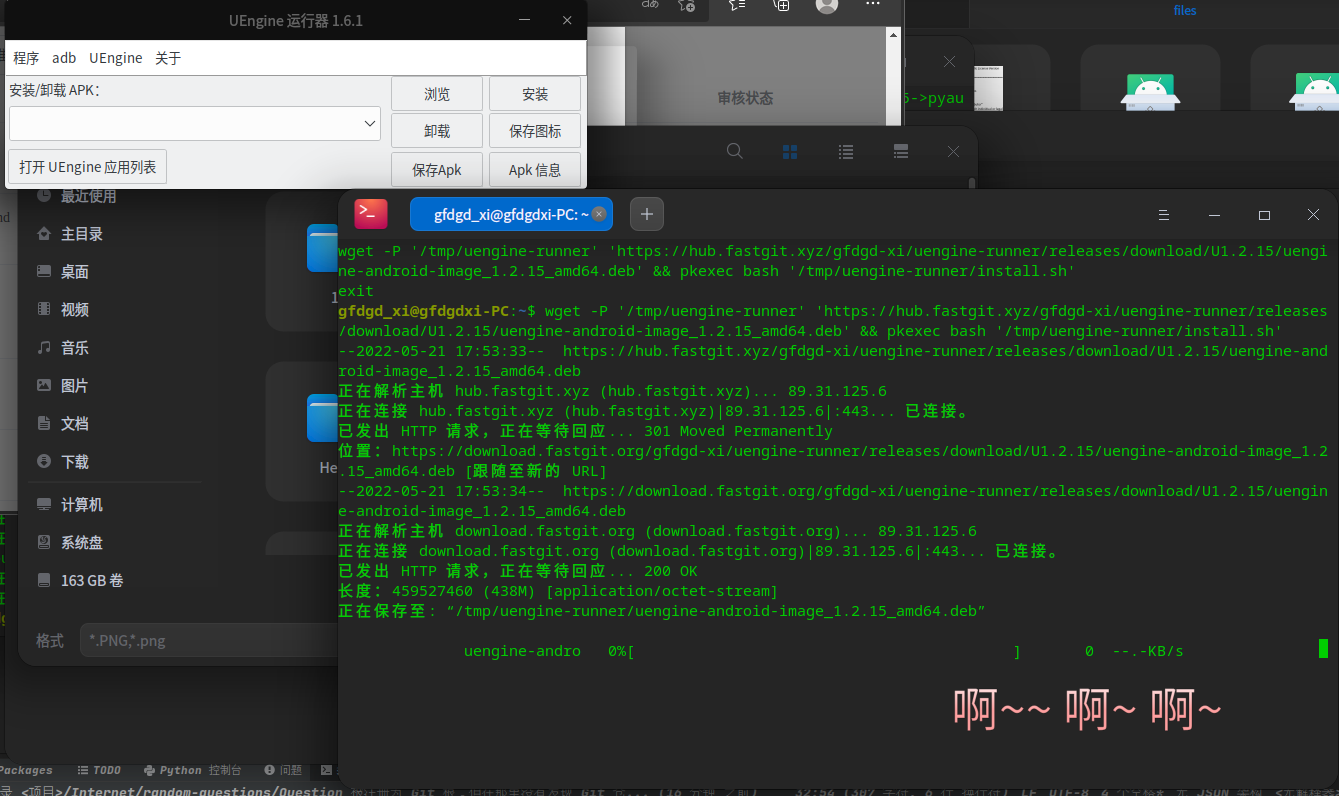The image size is (1339, 796).
Task: Open the 关于 menu
Action: 168,58
